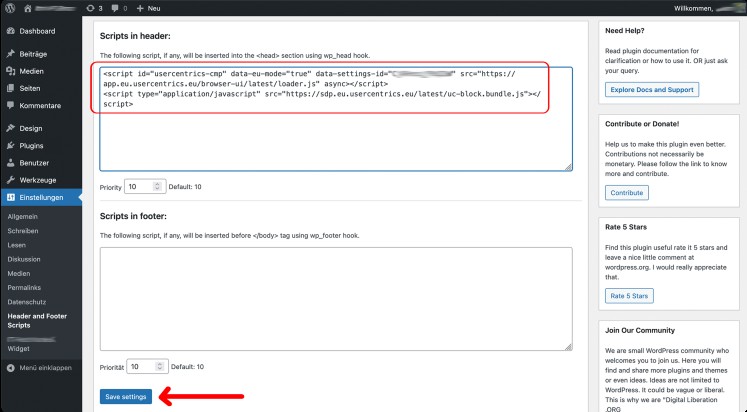Screen dimensions: 747x412
Task: Click the Kommentare comment icon
Action: 11,105
